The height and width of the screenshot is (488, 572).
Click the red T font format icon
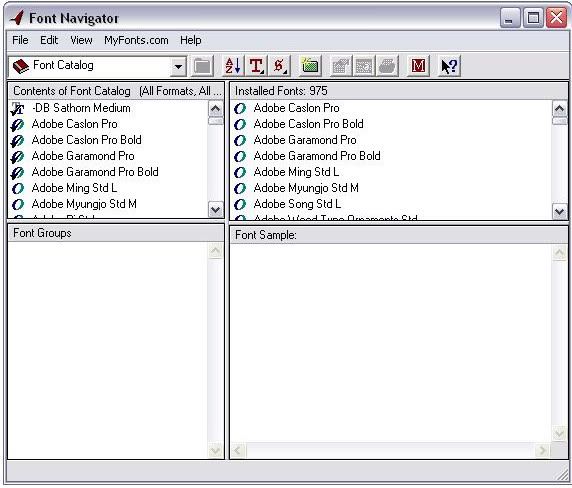coord(257,66)
